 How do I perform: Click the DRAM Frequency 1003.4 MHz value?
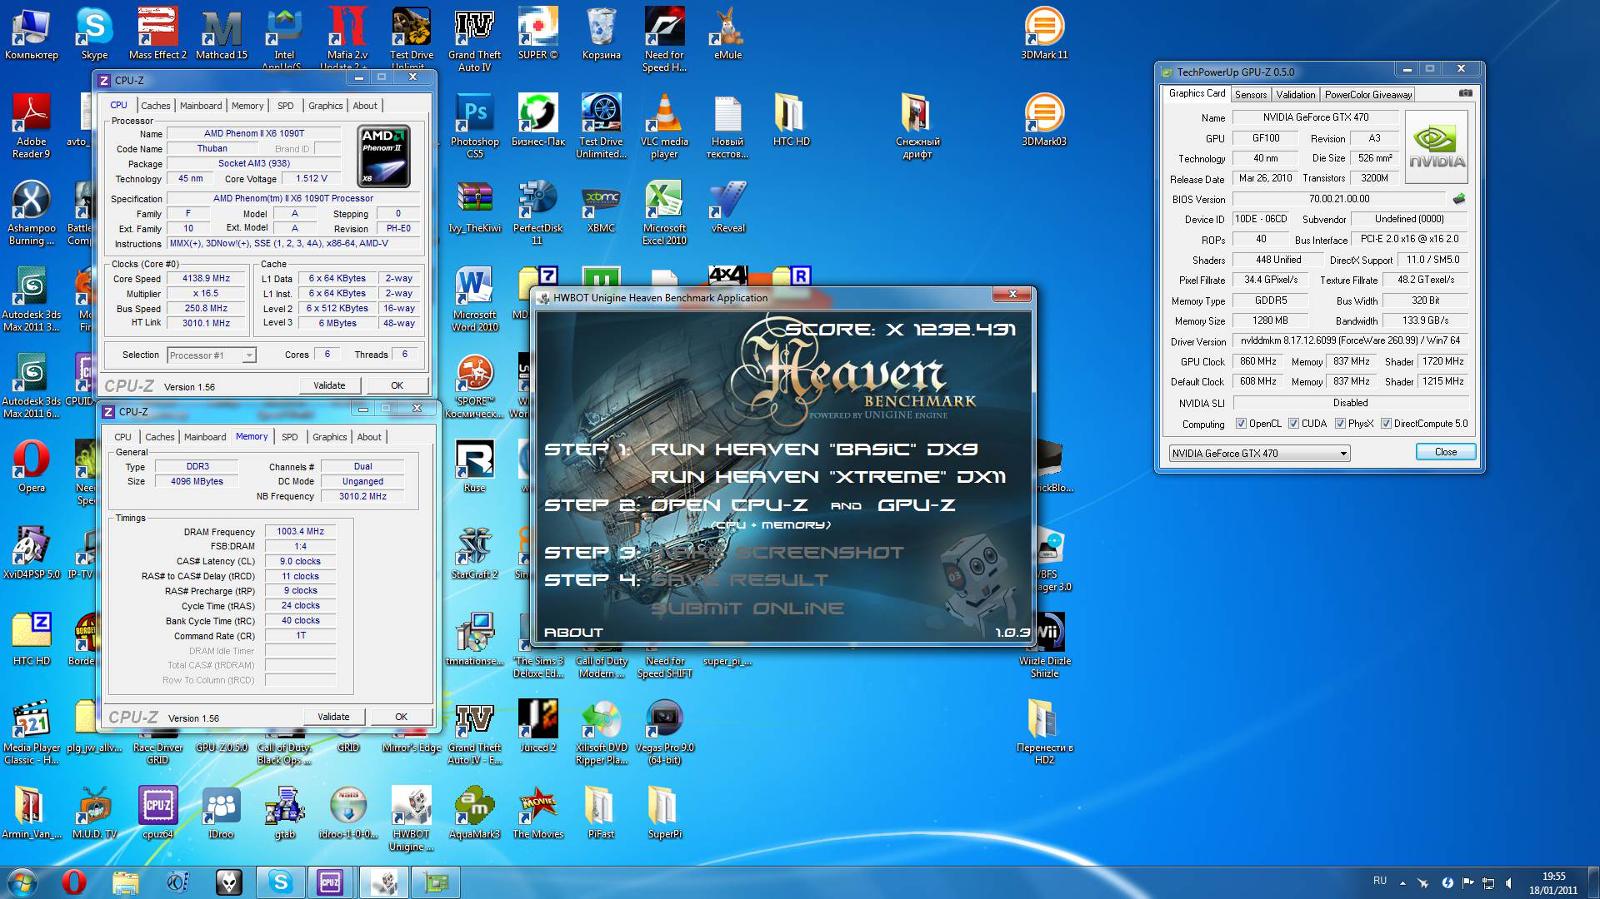click(x=301, y=532)
